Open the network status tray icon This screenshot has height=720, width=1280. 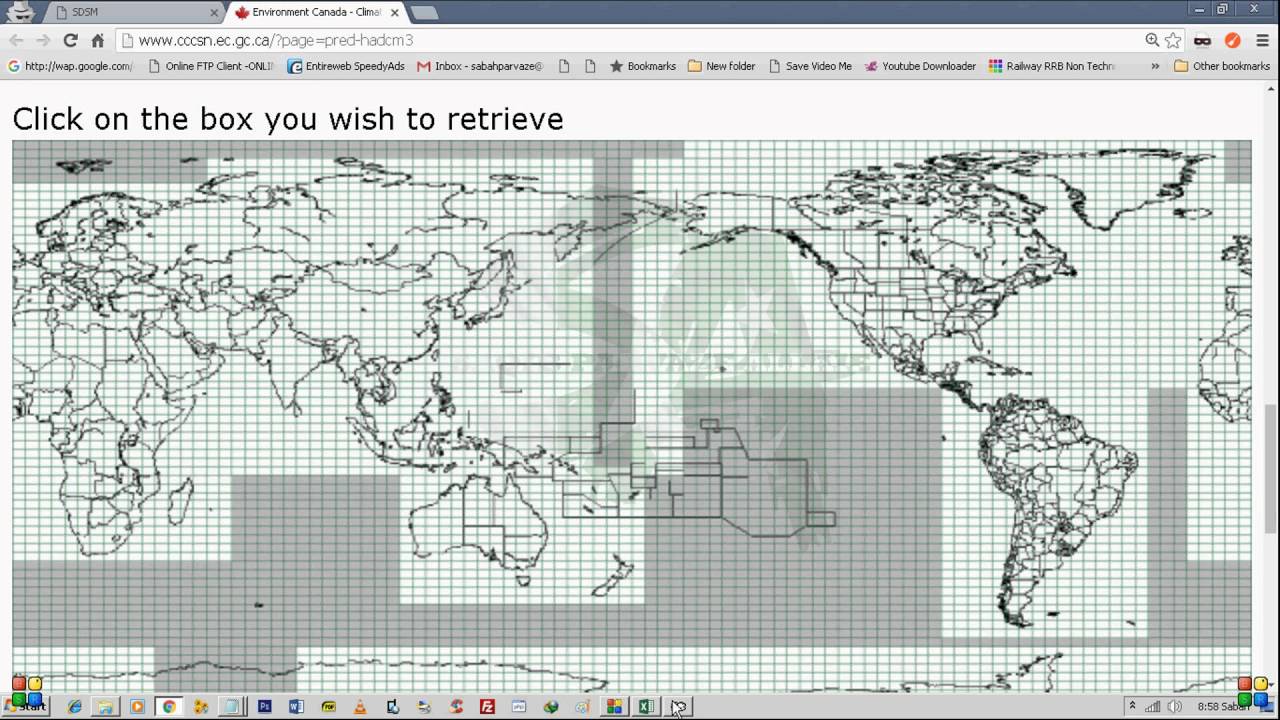1153,706
